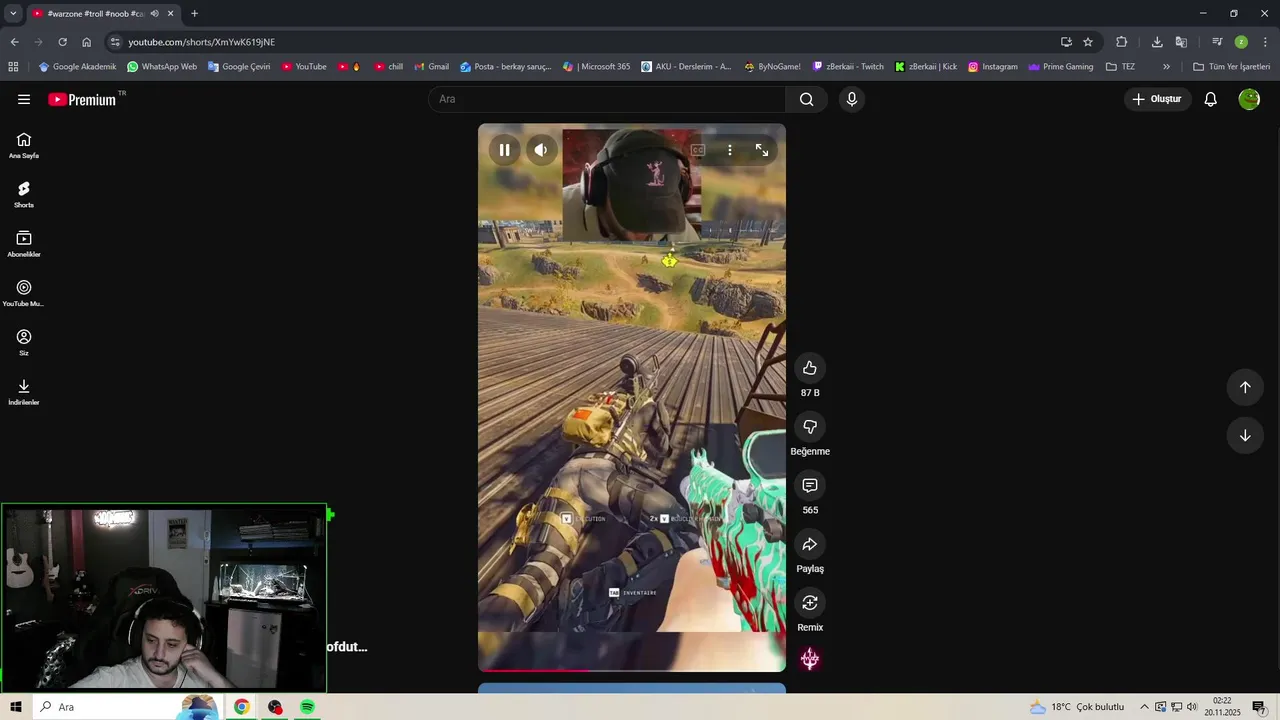Bookmark this page with the star

pos(1088,42)
